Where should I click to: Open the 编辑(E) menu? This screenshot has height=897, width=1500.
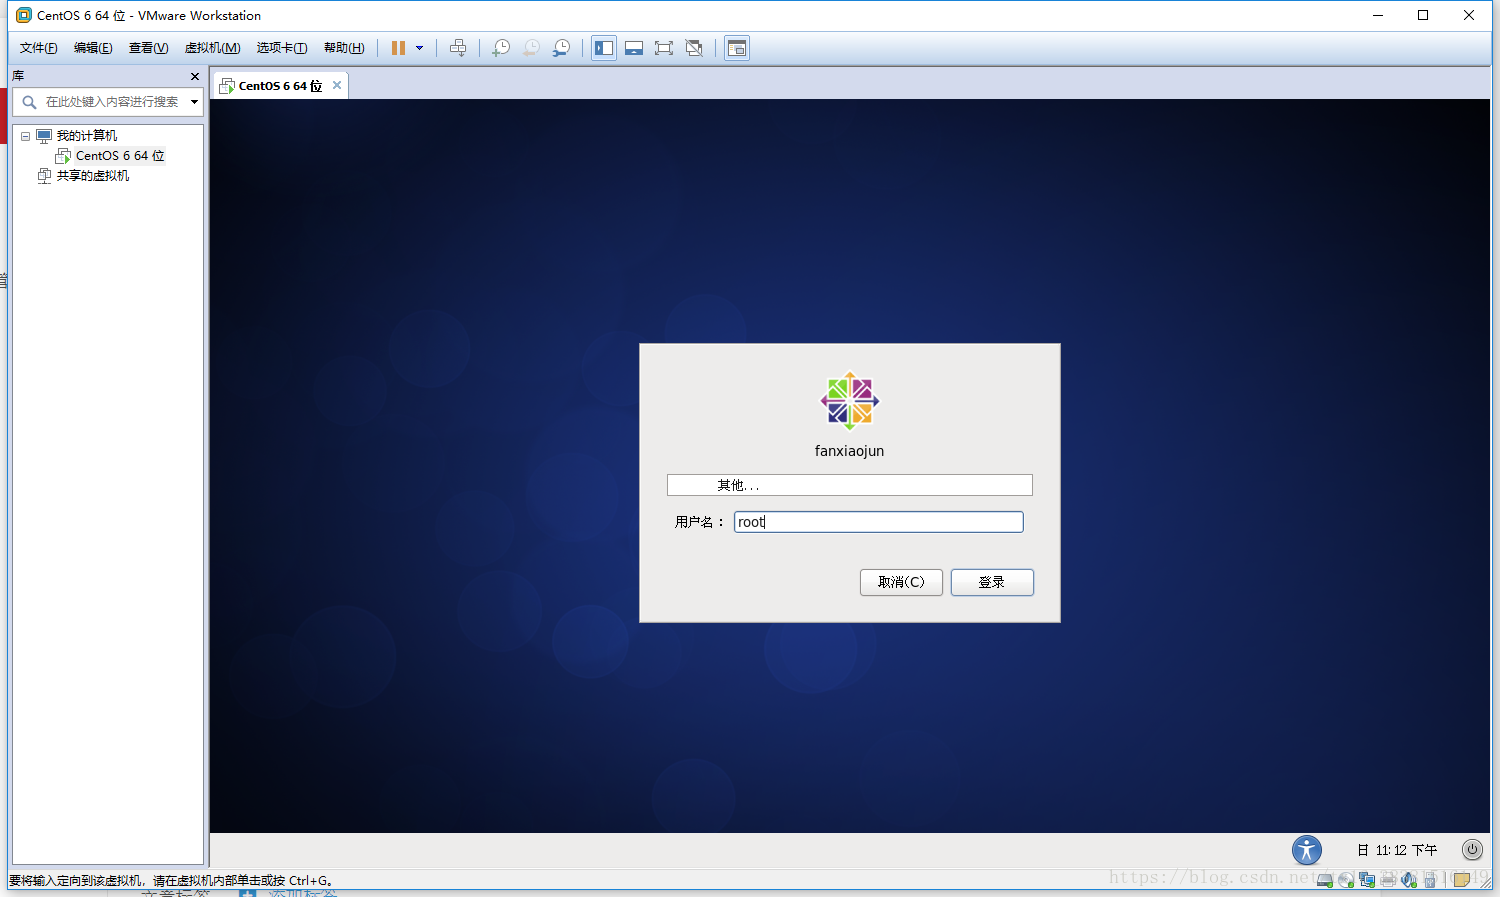pos(93,48)
